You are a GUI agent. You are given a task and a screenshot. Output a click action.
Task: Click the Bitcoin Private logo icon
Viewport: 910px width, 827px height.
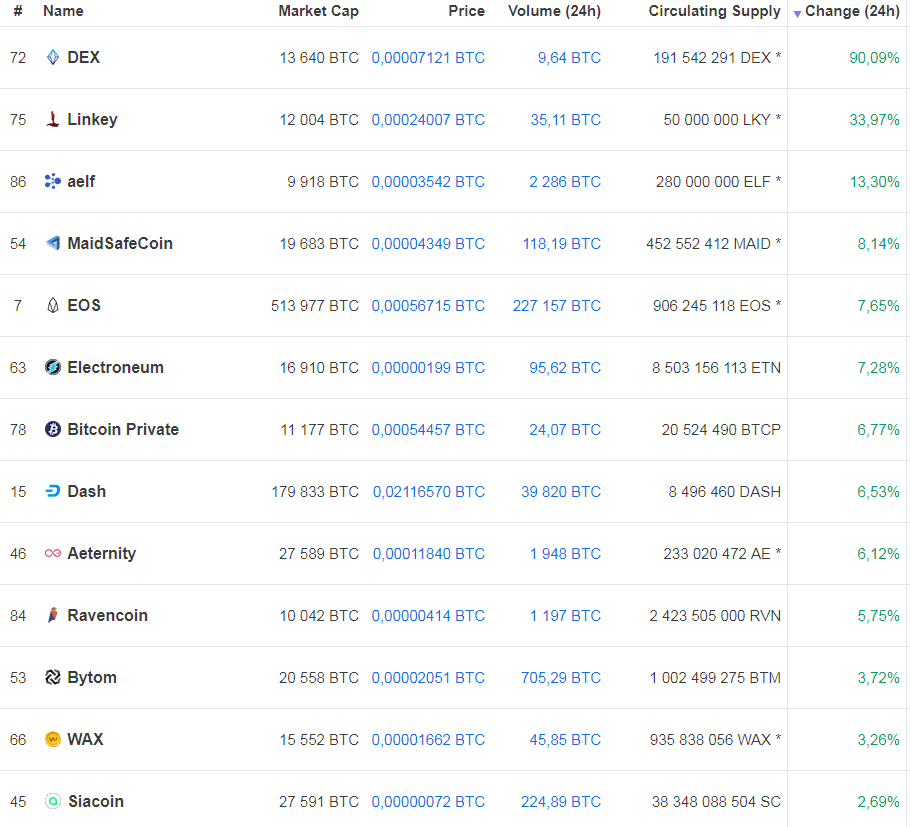[53, 429]
